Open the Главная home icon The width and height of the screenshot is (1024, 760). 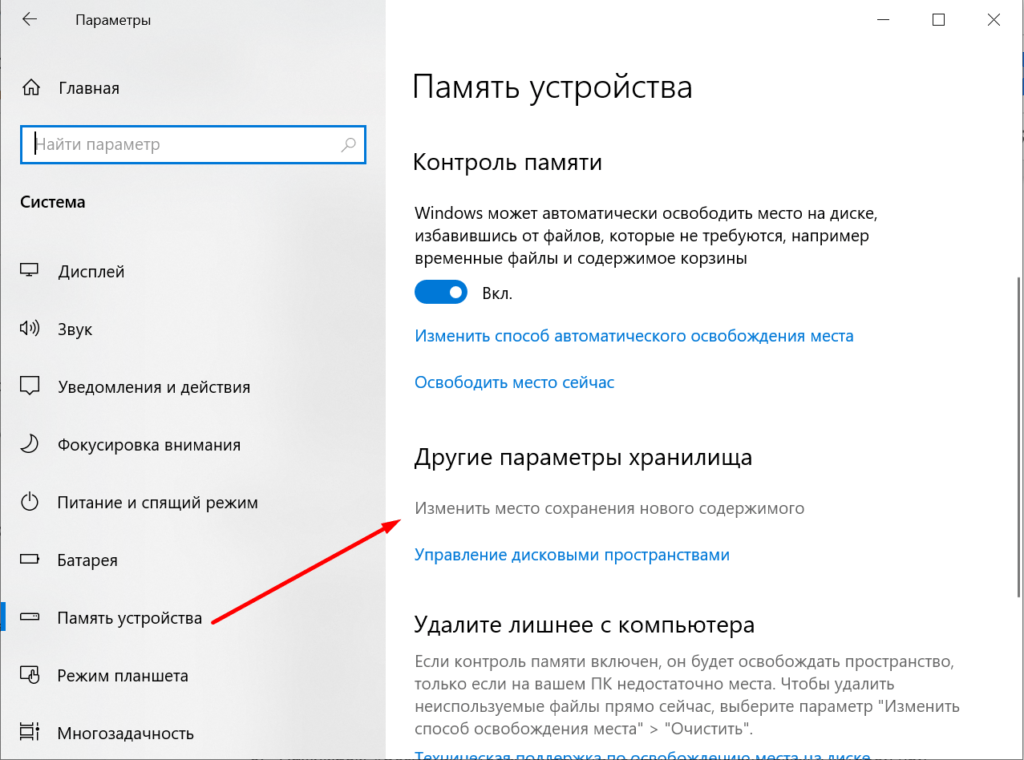(31, 87)
